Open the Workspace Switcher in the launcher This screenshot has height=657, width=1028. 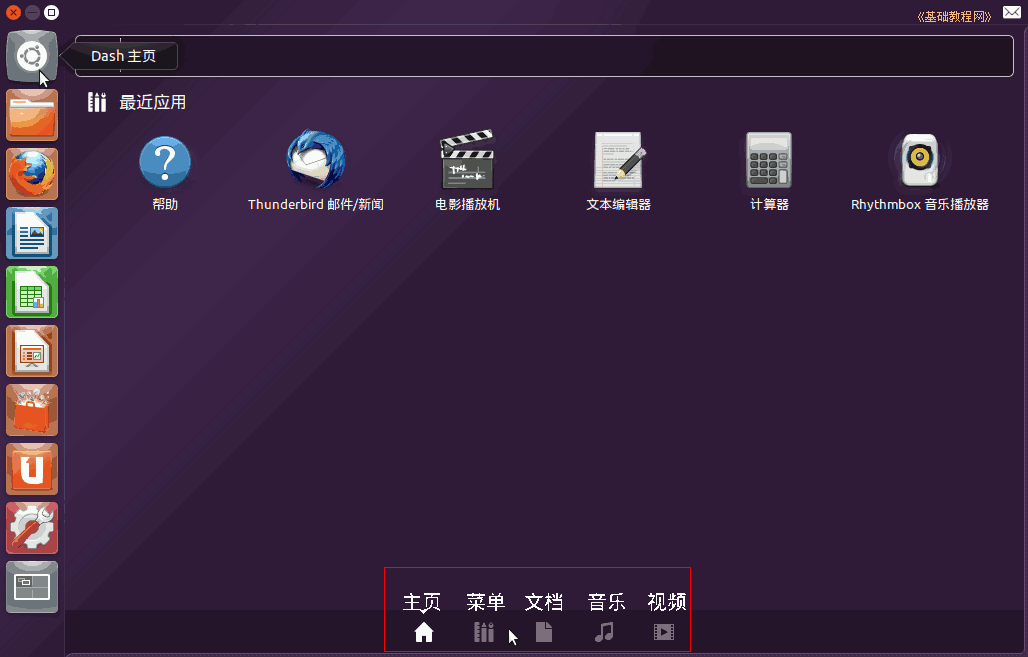coord(32,587)
